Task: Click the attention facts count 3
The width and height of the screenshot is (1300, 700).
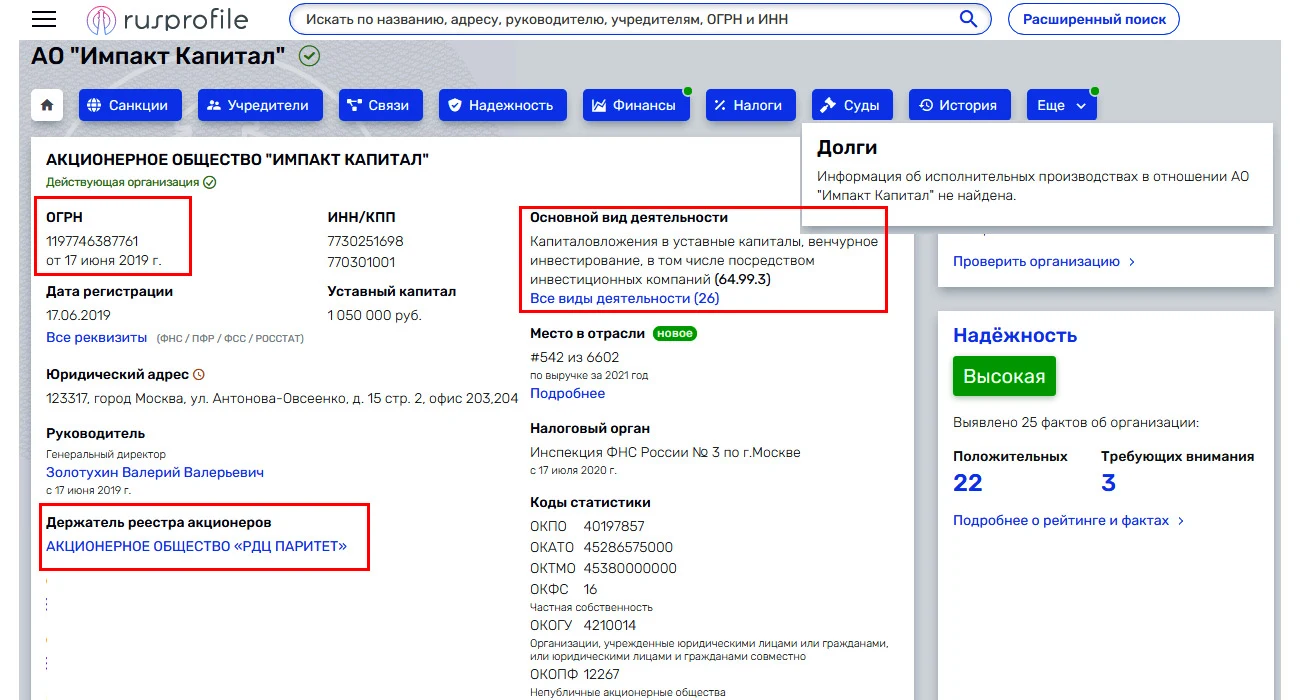Action: 1108,483
